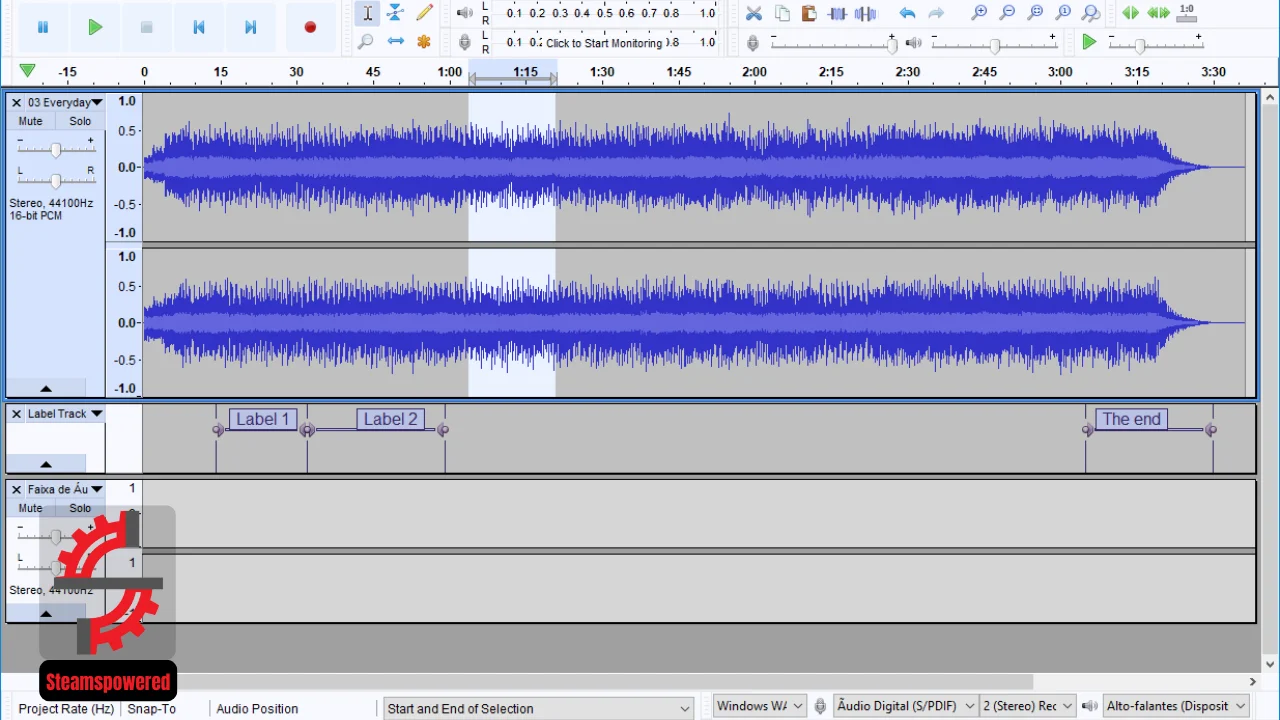This screenshot has width=1280, height=720.
Task: Click the Redo arrow
Action: (x=936, y=13)
